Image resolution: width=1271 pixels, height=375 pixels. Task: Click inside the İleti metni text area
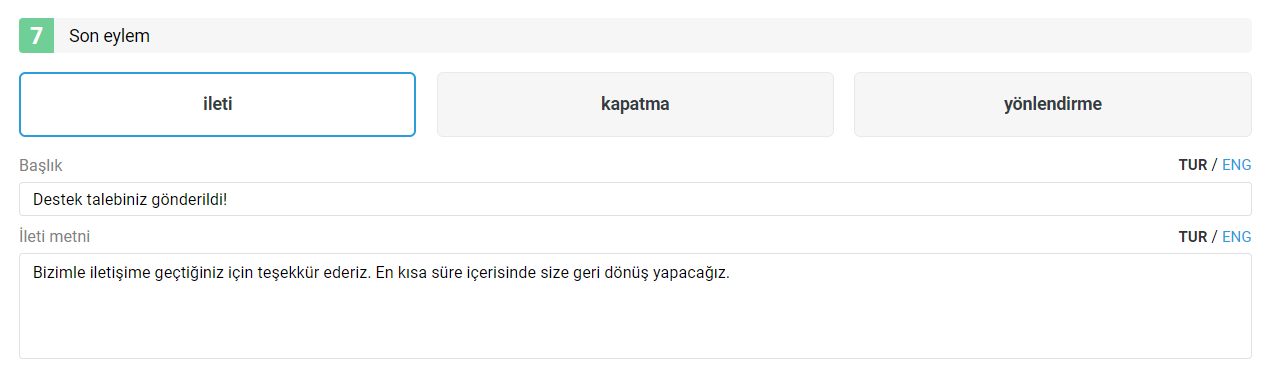coord(635,306)
